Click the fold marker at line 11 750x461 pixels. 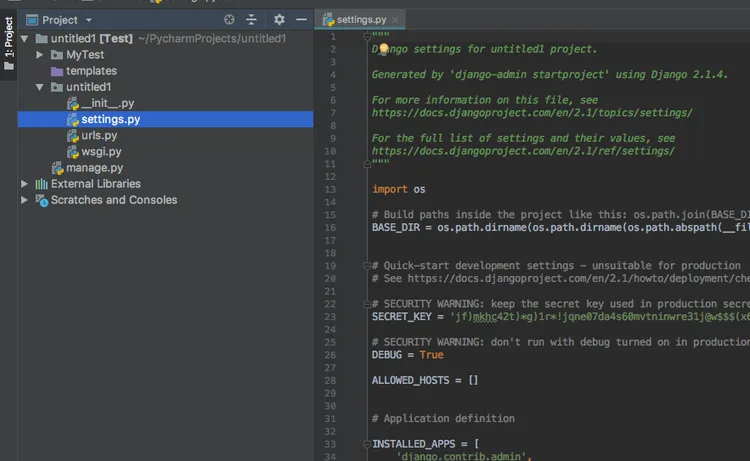(367, 164)
